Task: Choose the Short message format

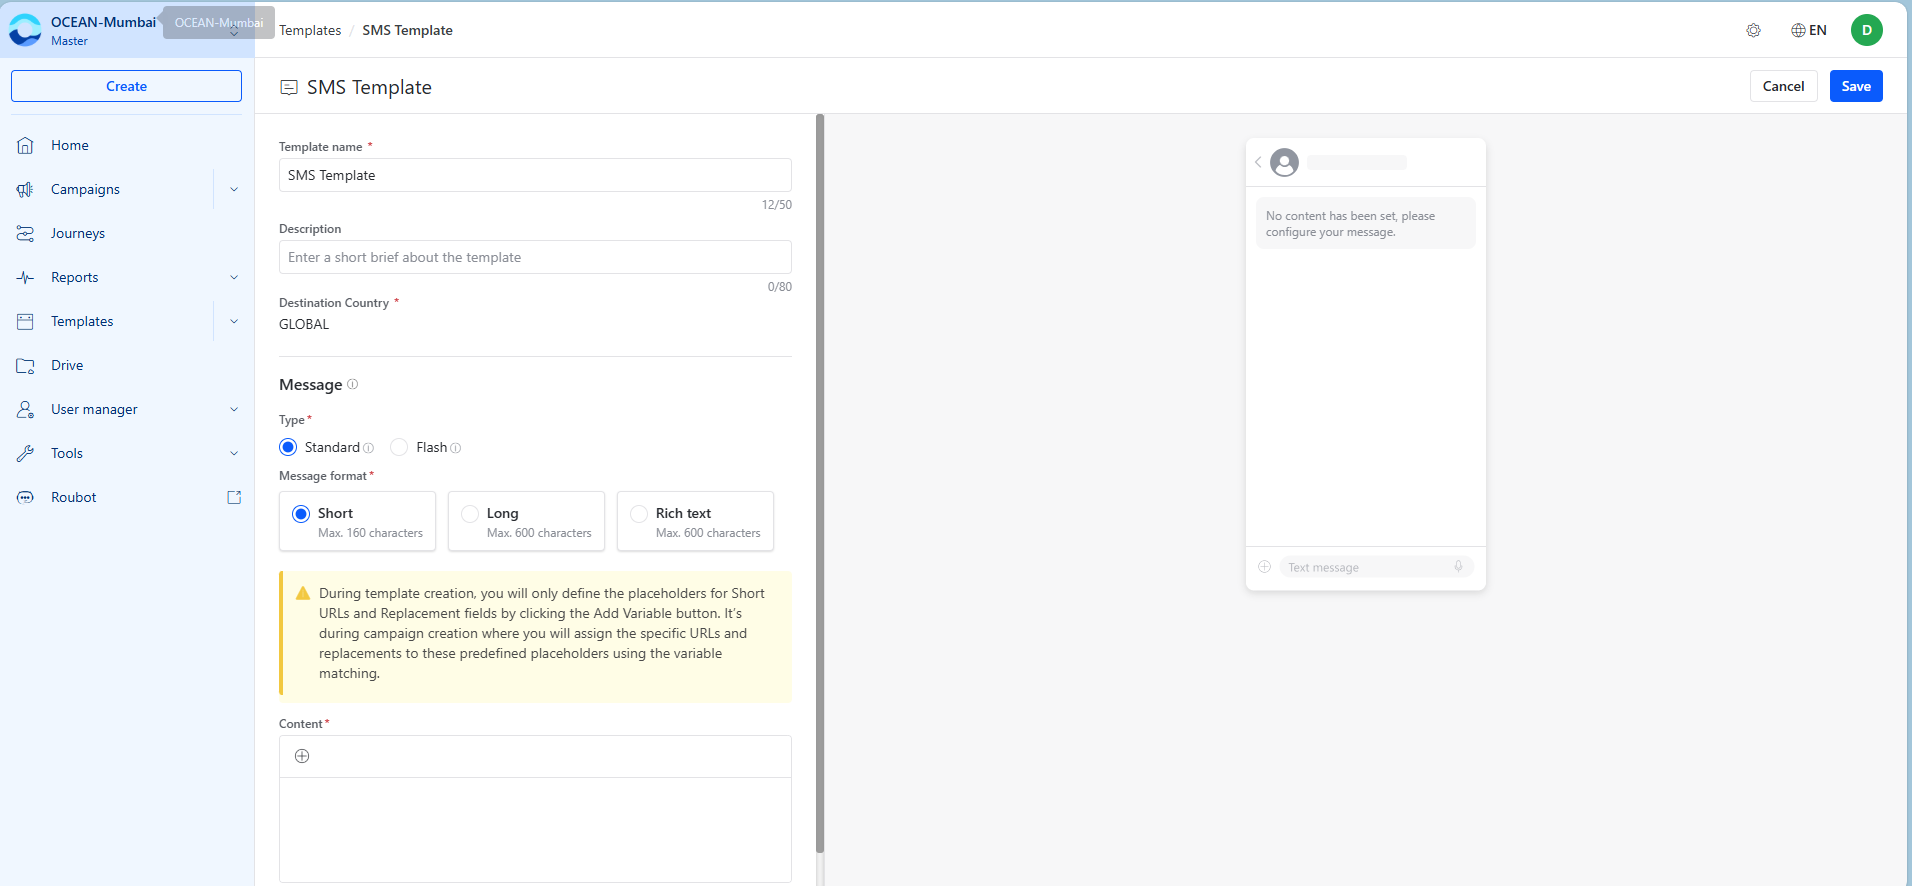Action: point(357,521)
